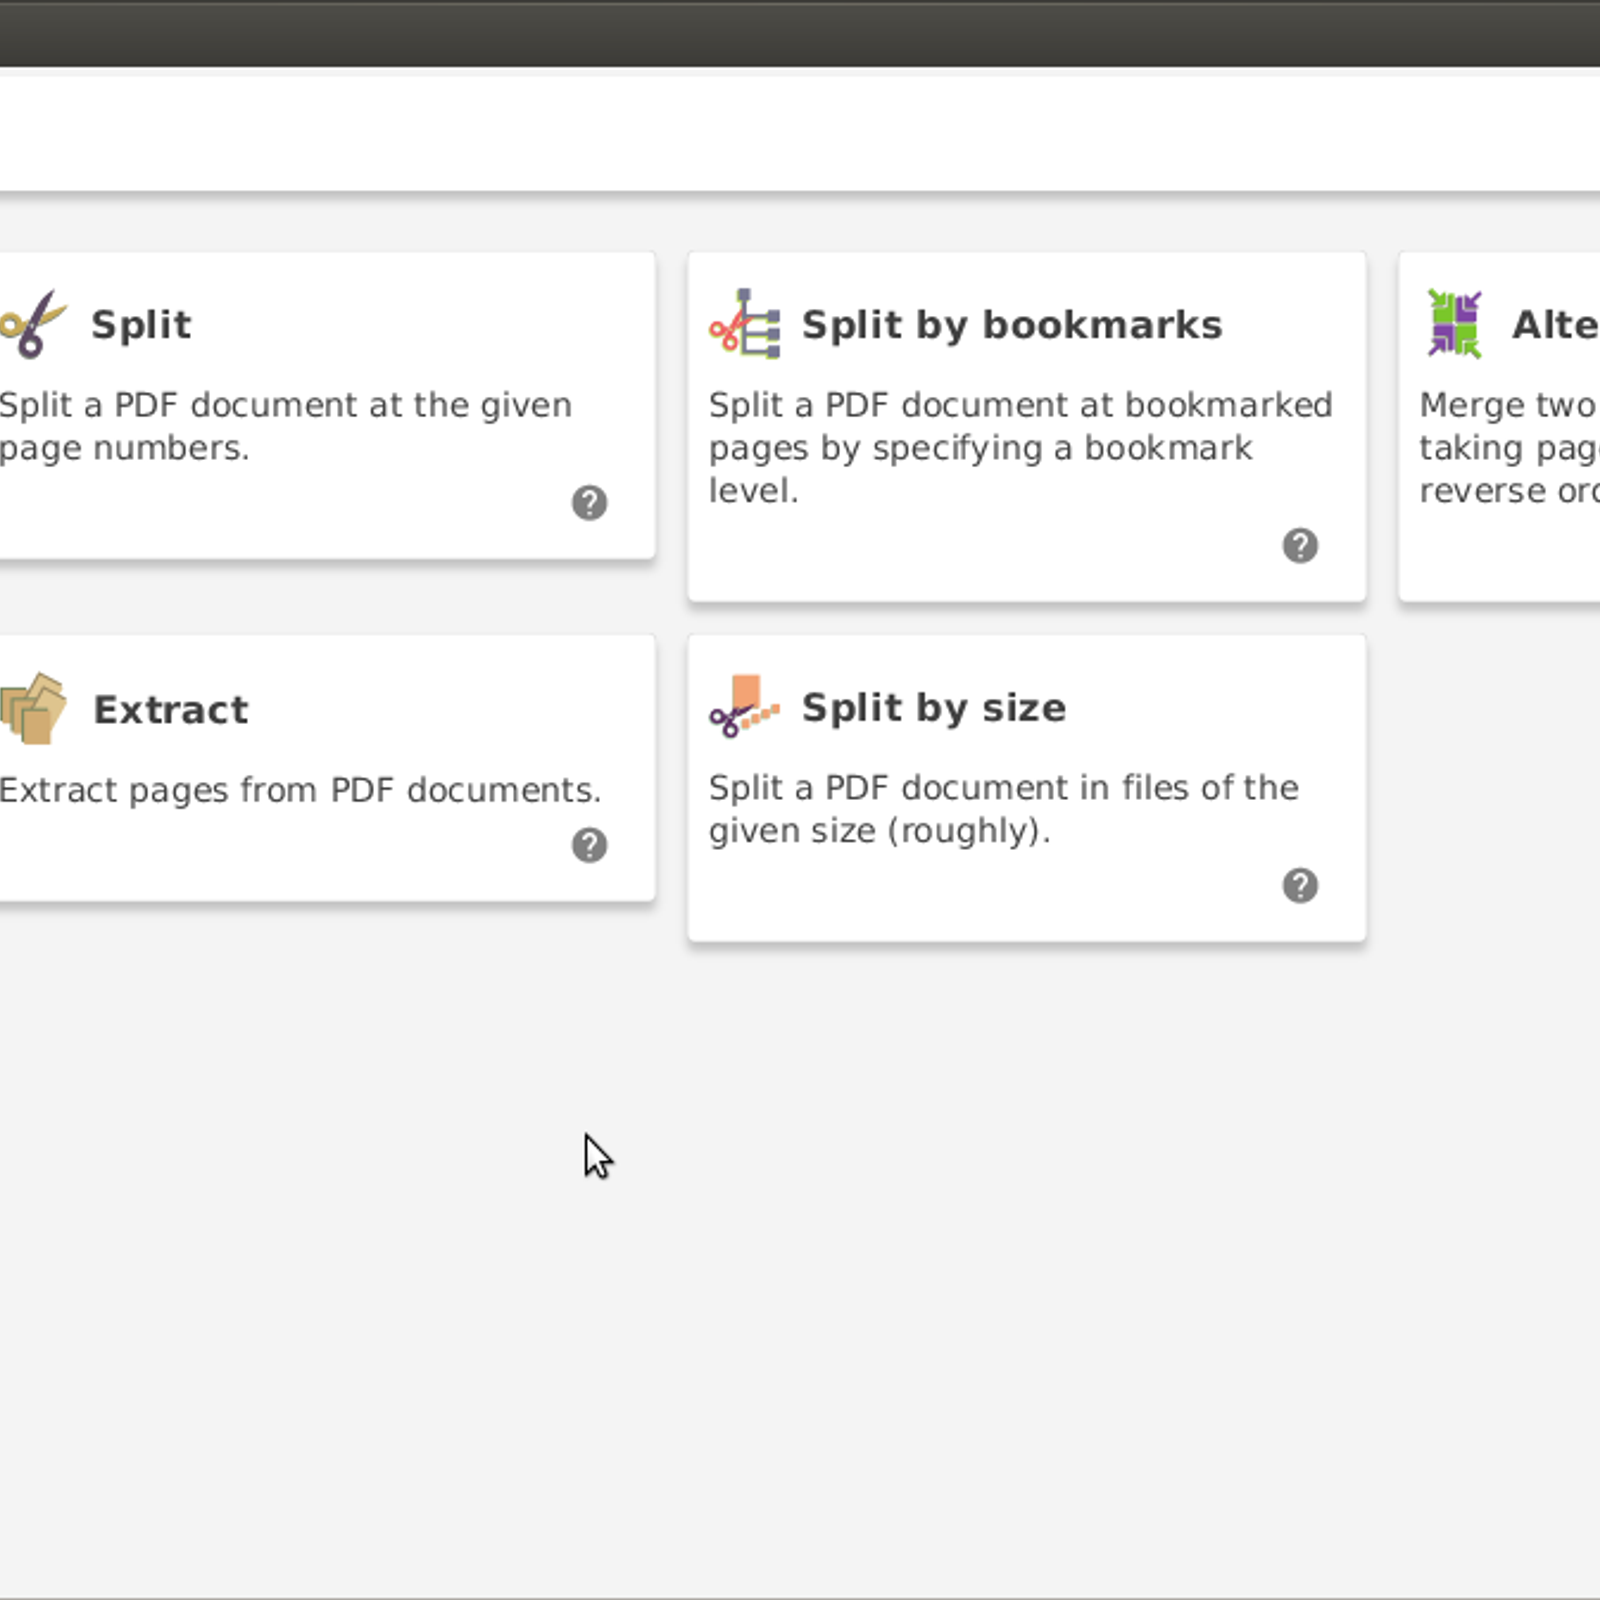Click the Split by bookmarks tree-scissors icon
The height and width of the screenshot is (1600, 1600).
pos(745,324)
